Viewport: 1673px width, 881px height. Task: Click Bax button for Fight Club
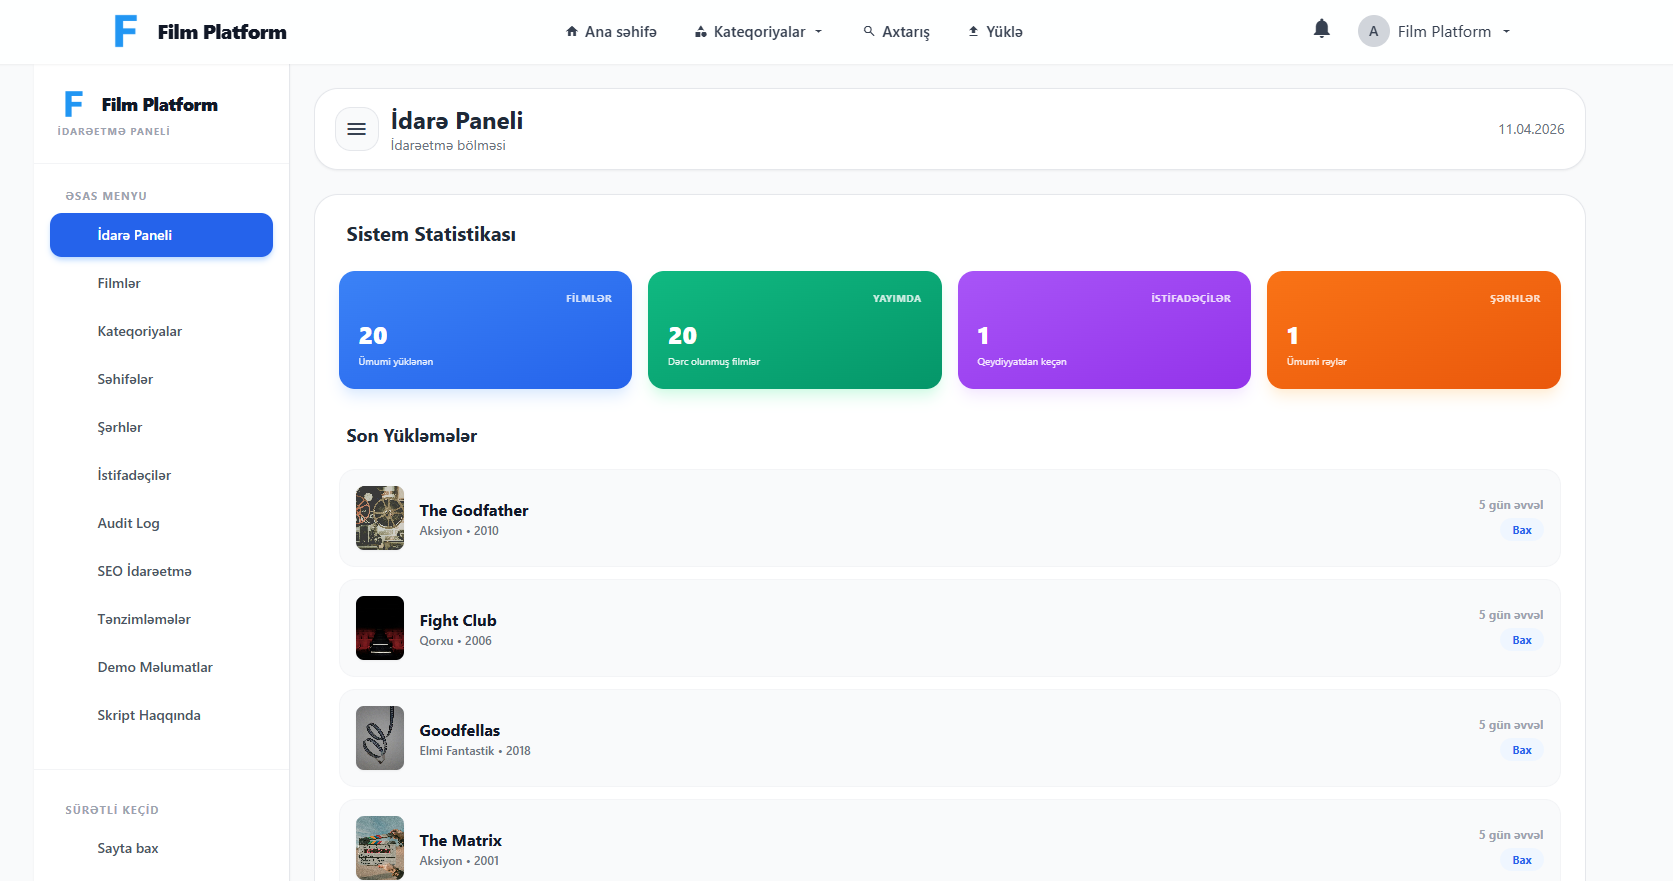click(x=1521, y=640)
